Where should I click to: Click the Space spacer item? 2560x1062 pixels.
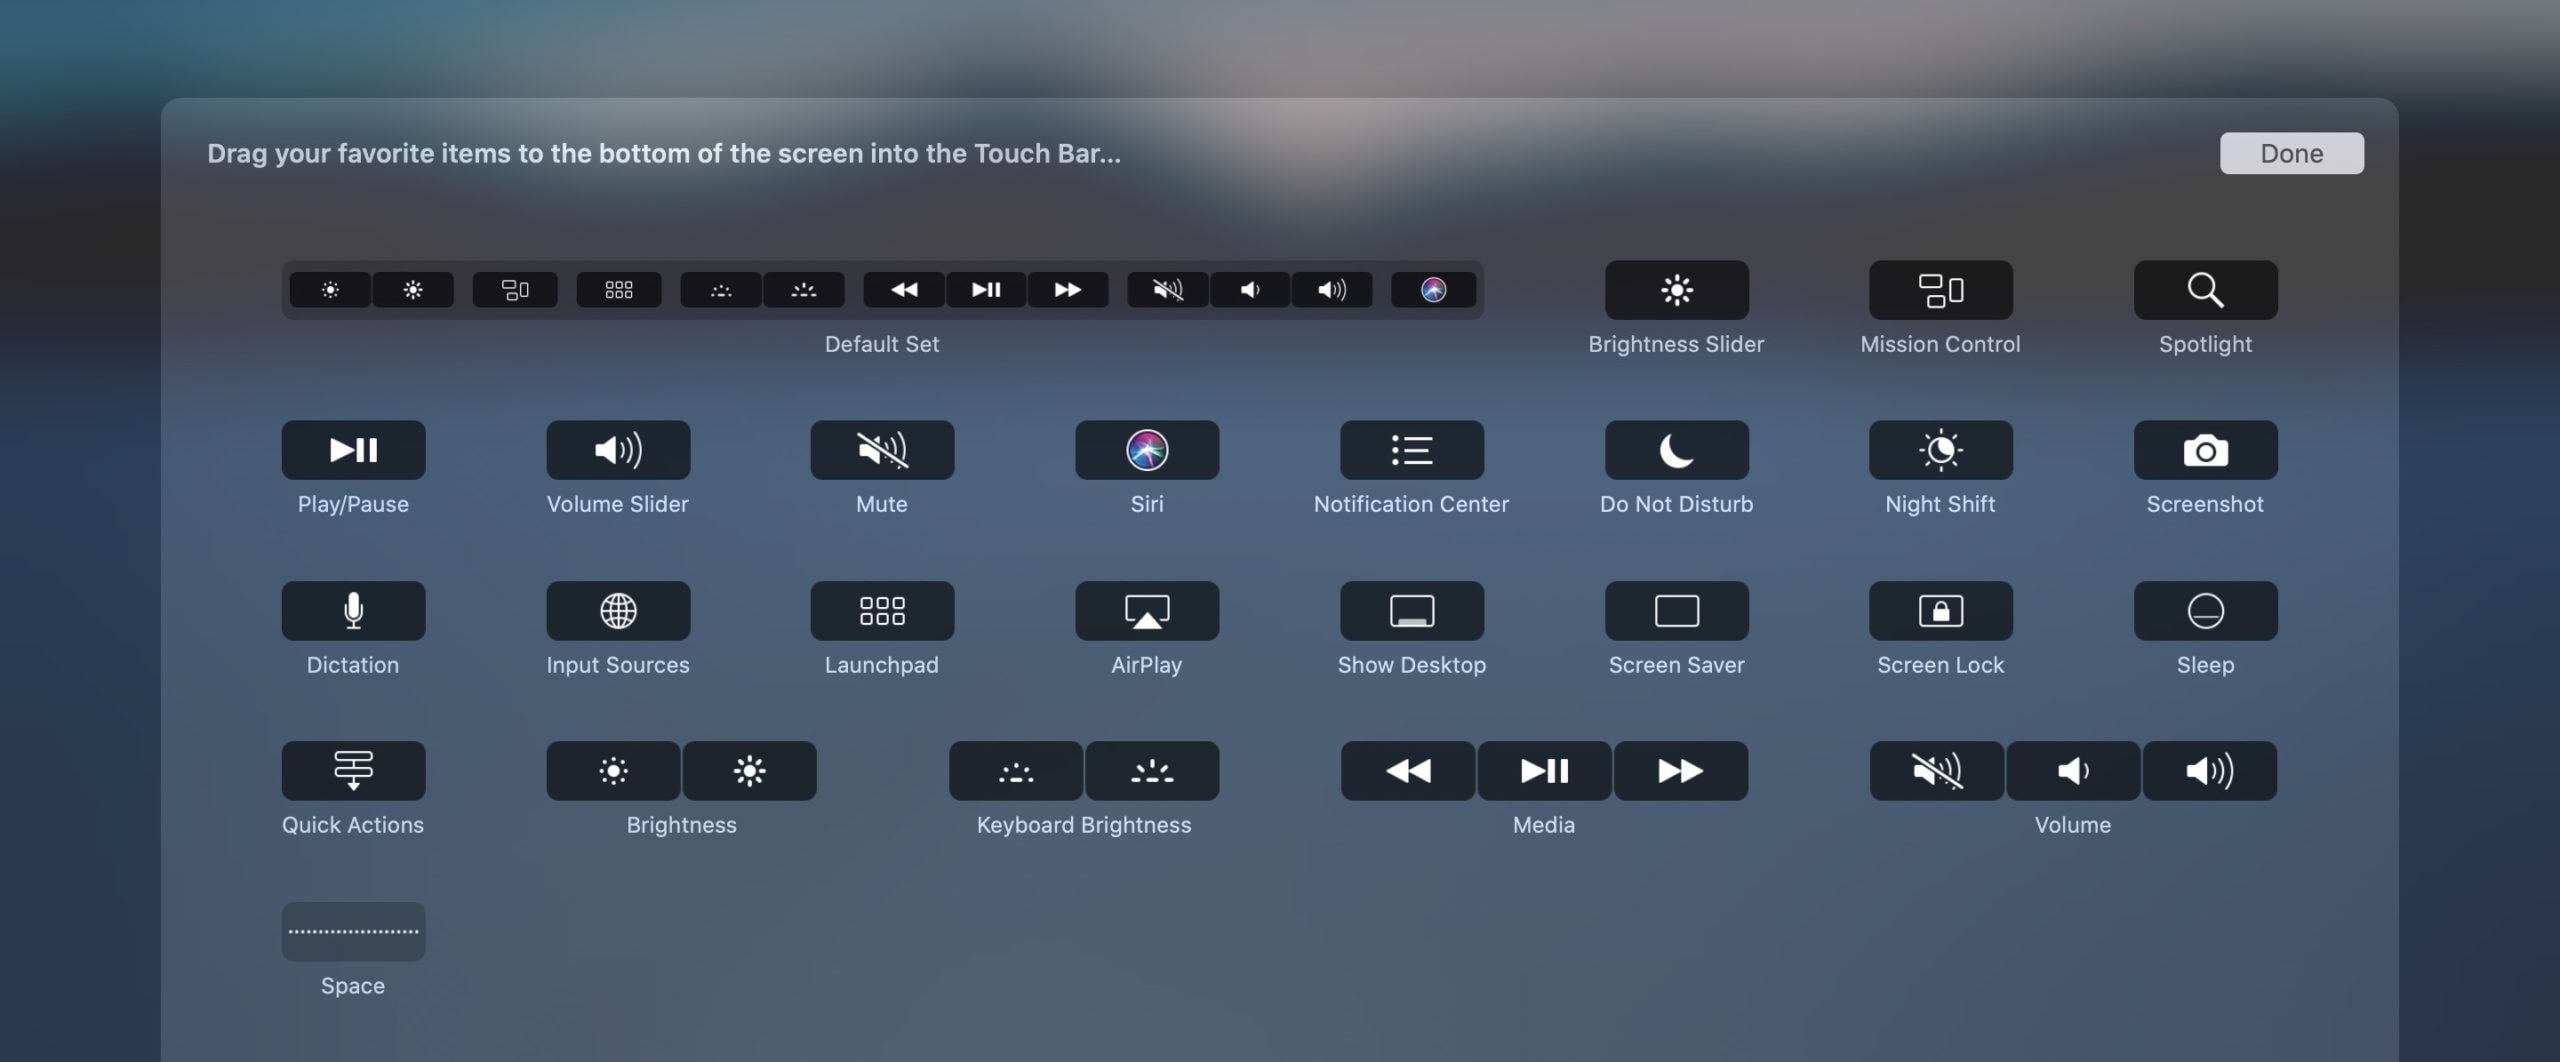(x=353, y=932)
